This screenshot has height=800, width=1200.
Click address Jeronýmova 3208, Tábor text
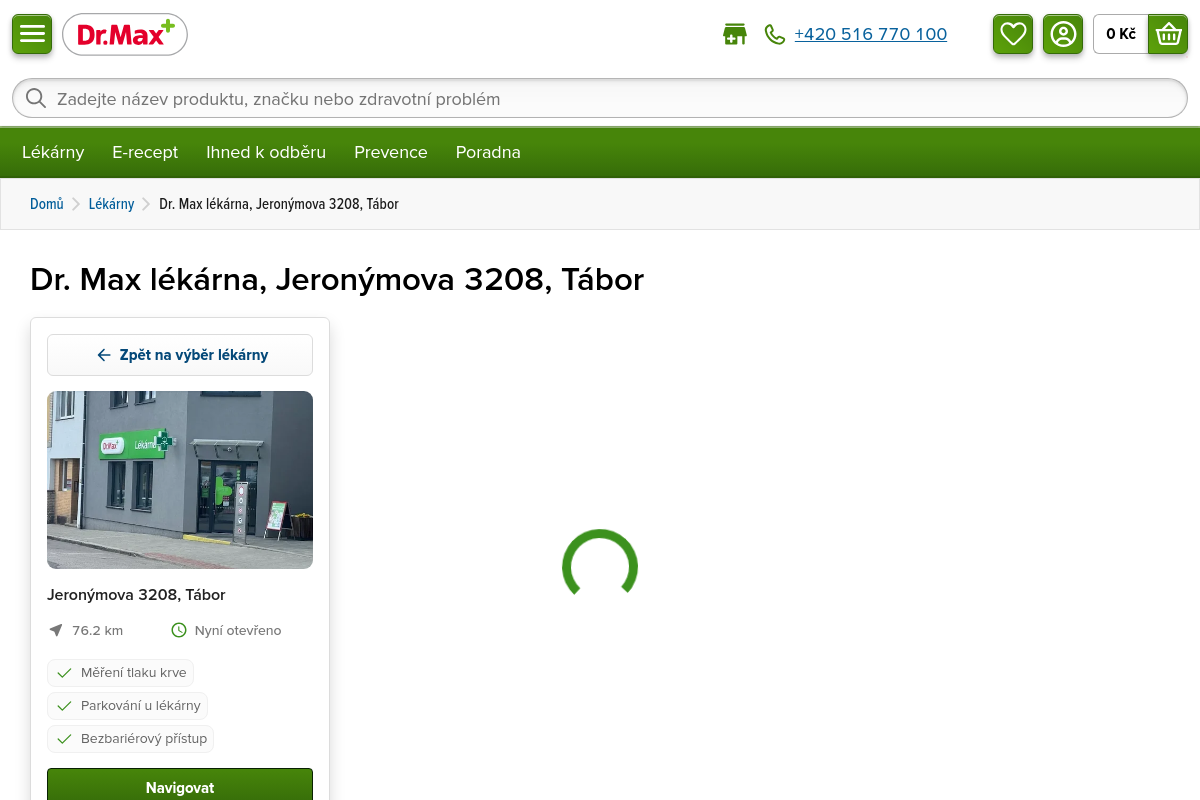click(136, 595)
